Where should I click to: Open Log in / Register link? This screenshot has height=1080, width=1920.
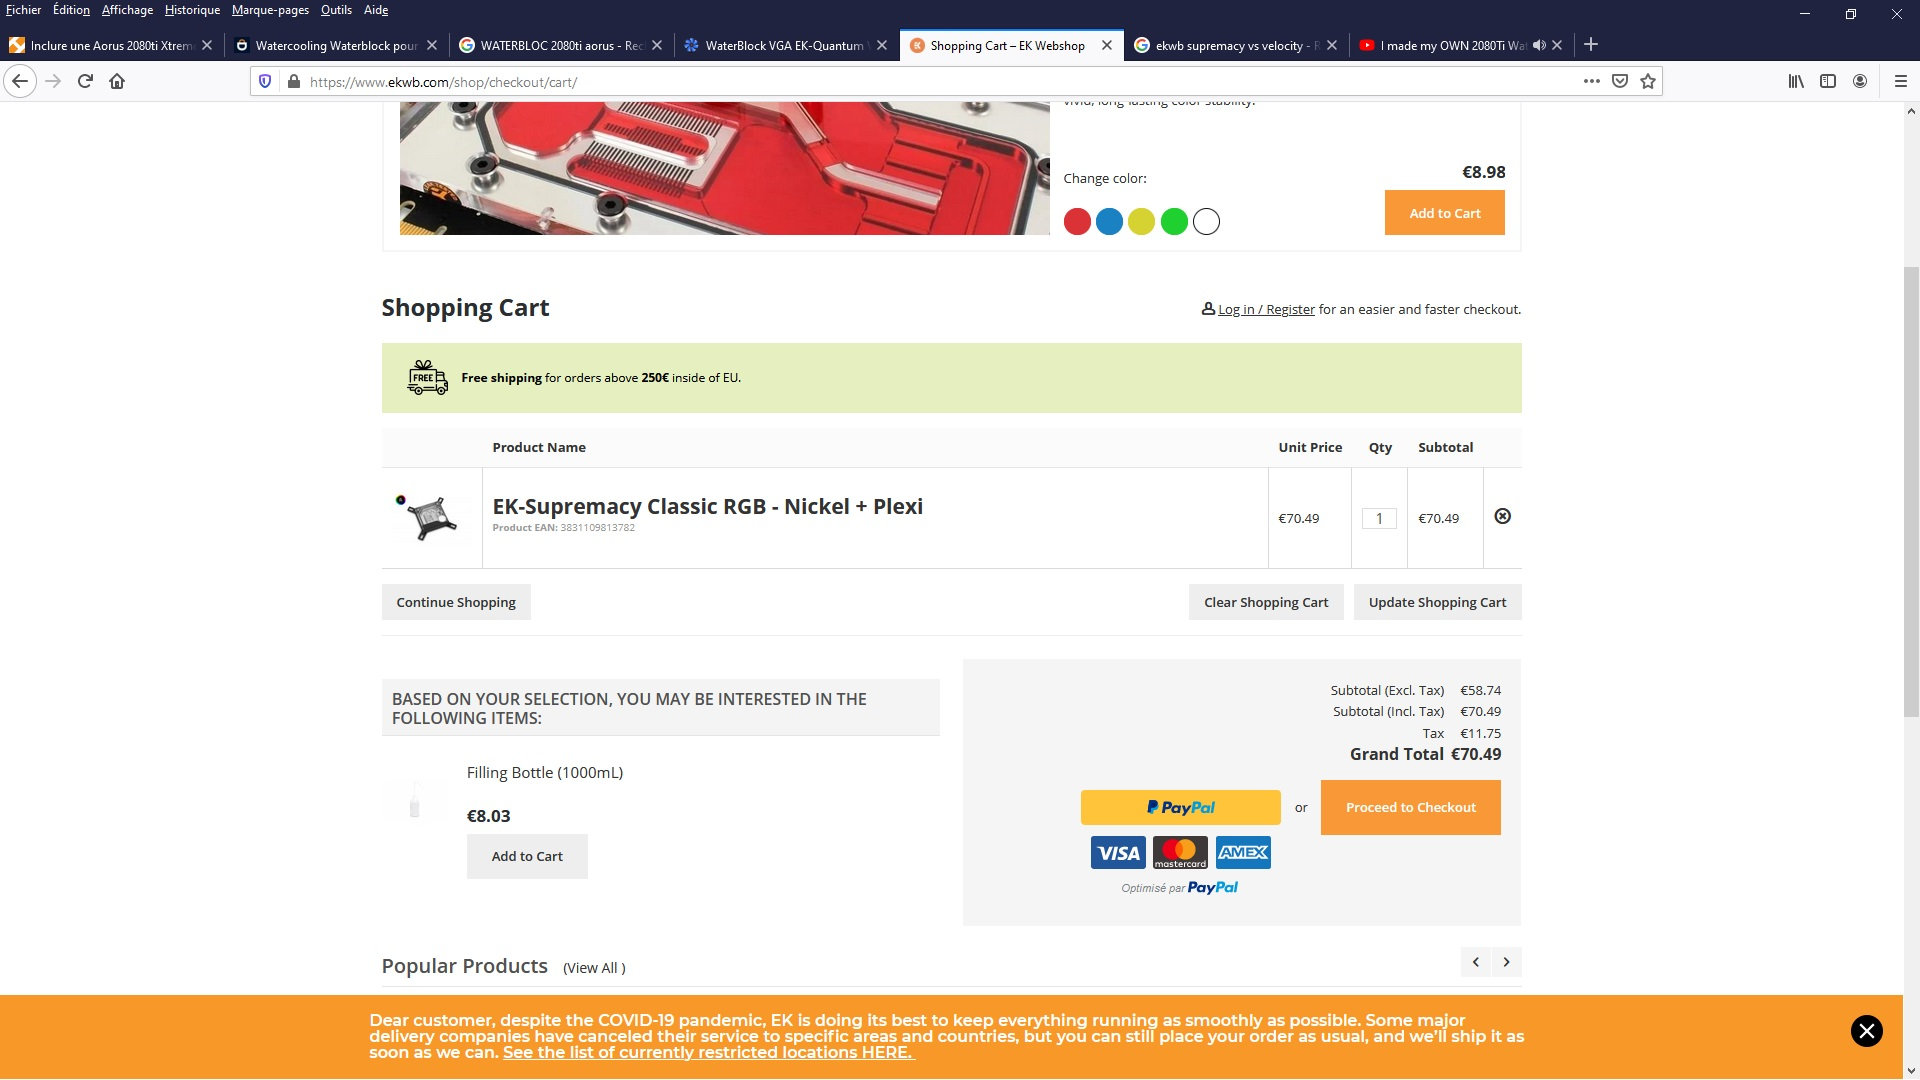pyautogui.click(x=1266, y=310)
